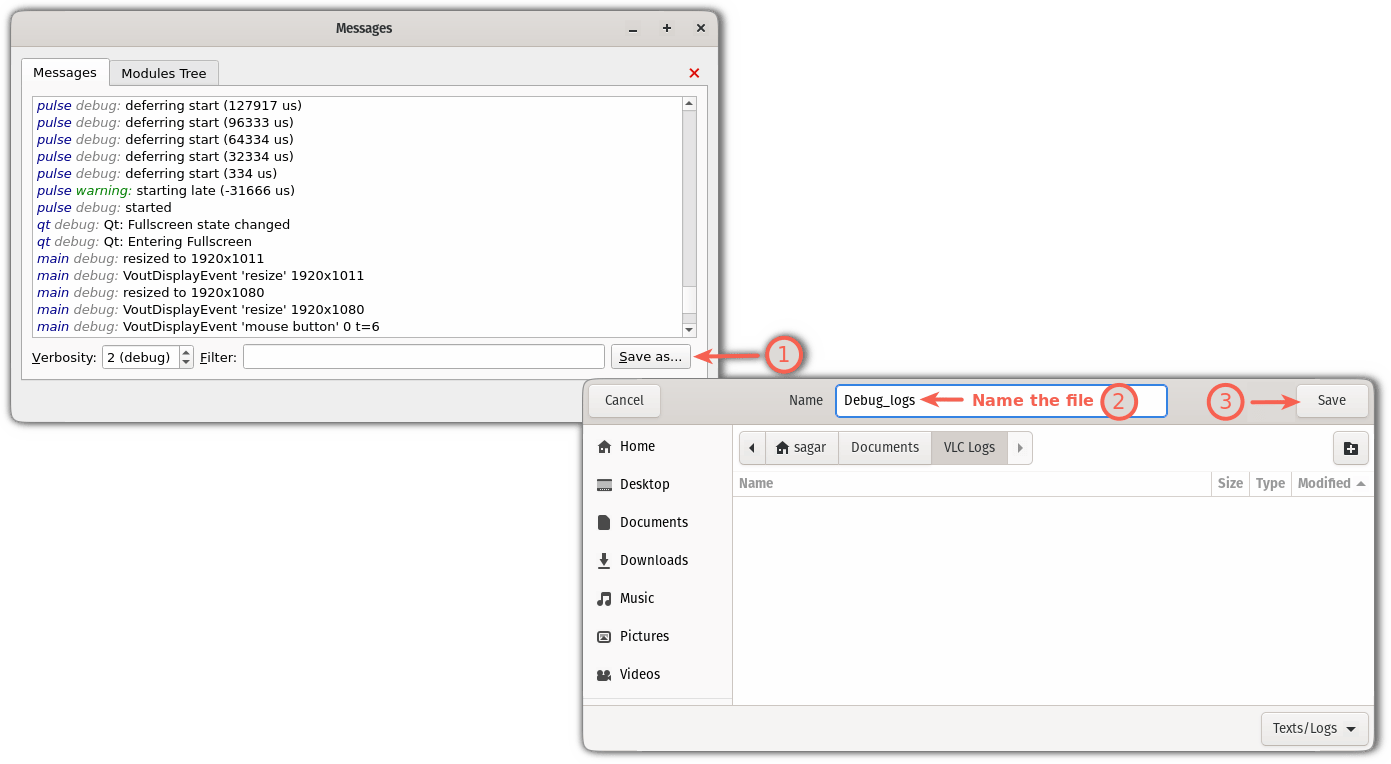1391x764 pixels.
Task: Expand the Texts/Logs file type dropdown
Action: point(1314,728)
